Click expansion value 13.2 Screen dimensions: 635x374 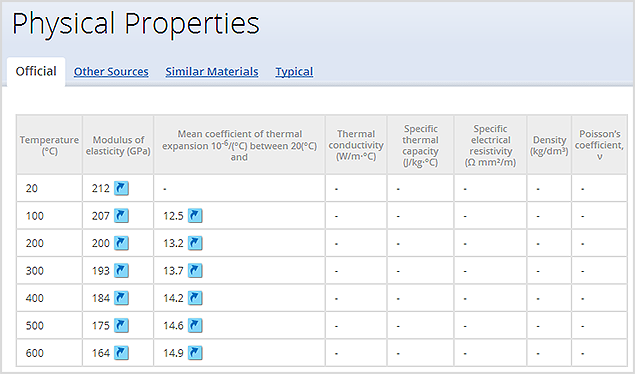(x=173, y=243)
